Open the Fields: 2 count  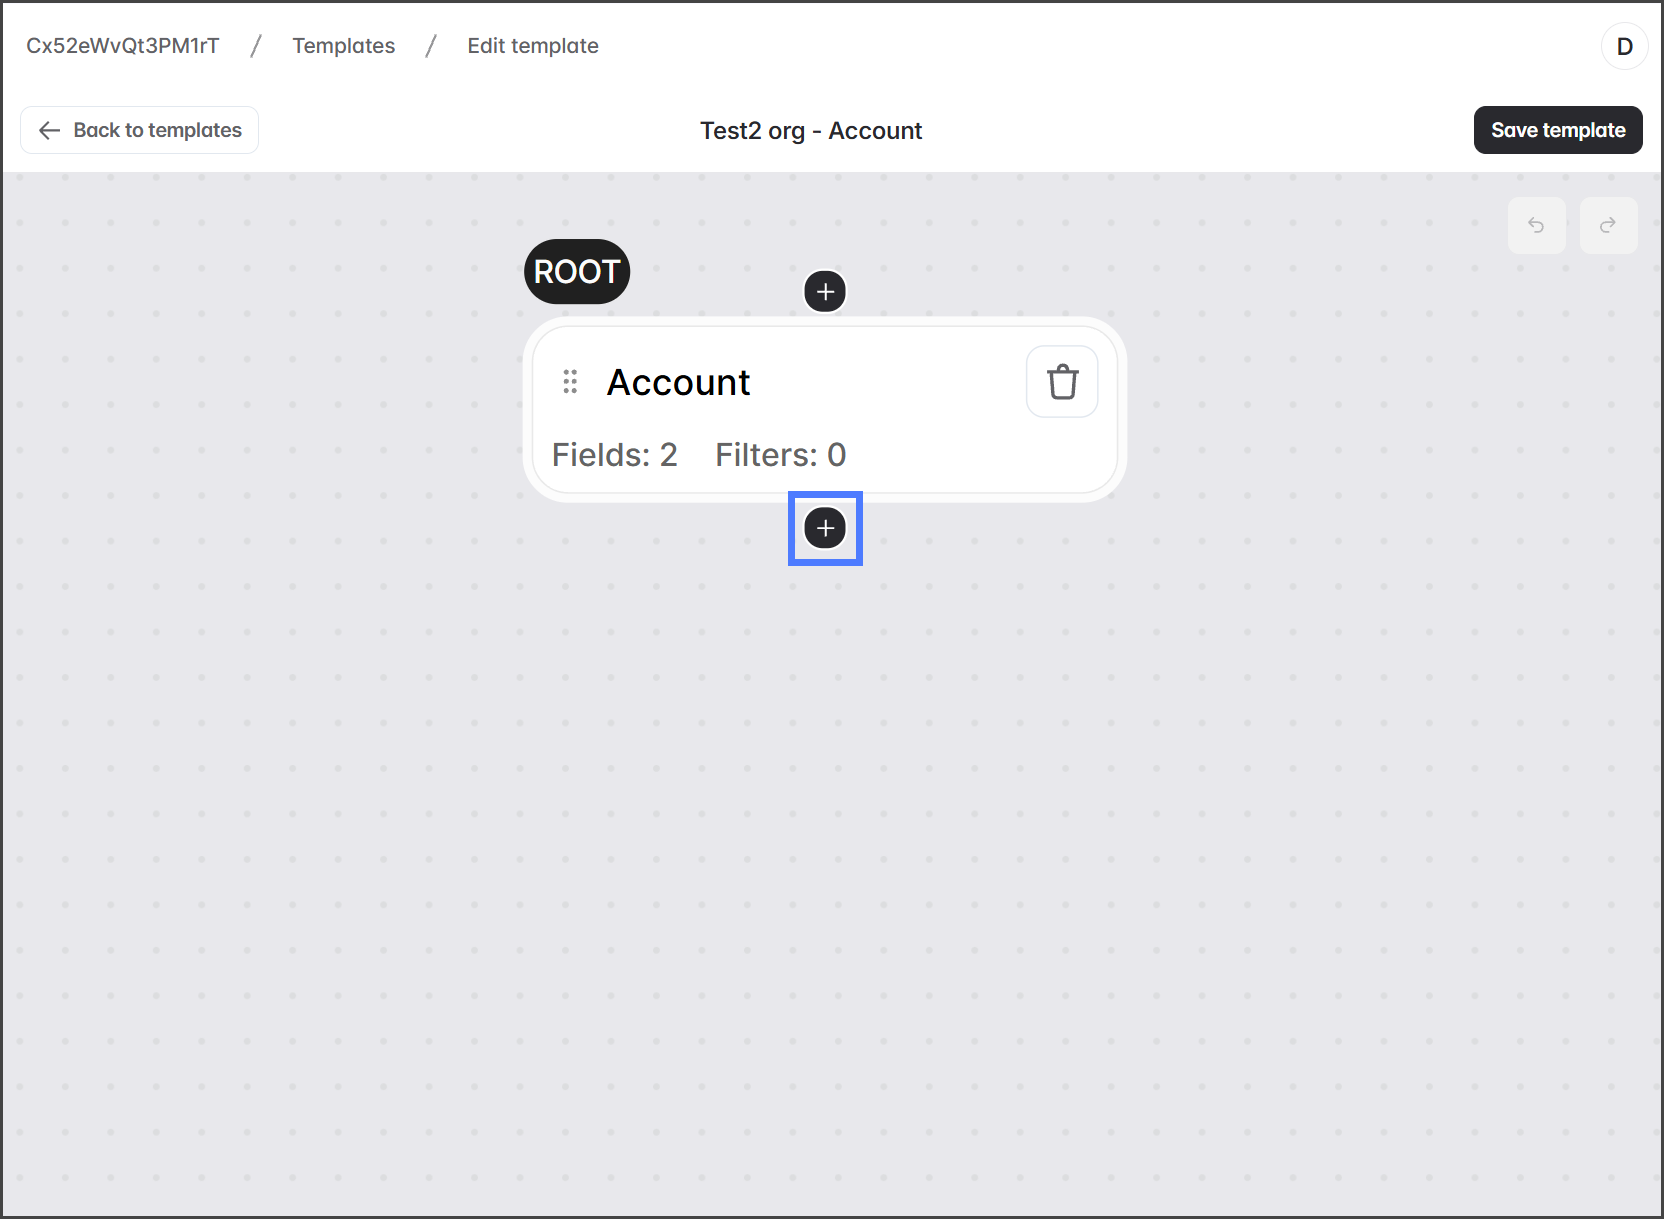(614, 455)
